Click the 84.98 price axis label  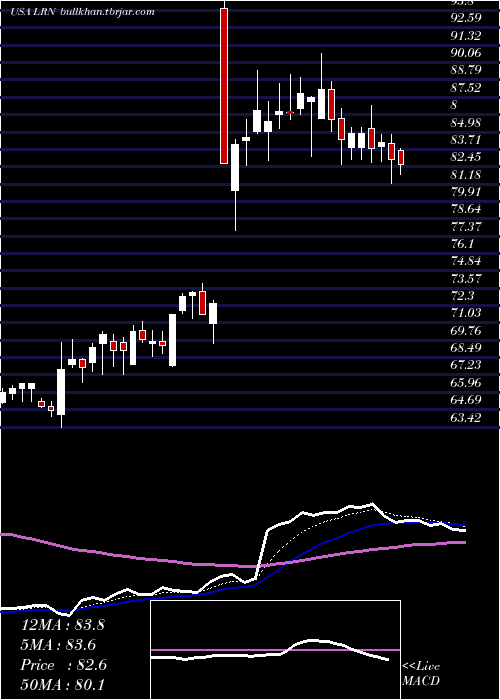tap(467, 122)
